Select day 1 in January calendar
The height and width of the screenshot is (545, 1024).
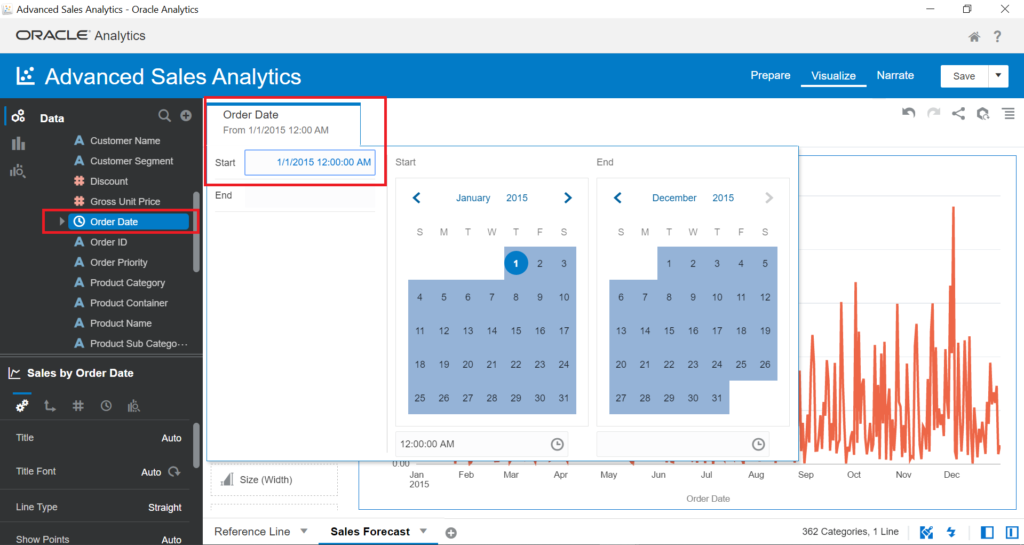click(x=516, y=263)
